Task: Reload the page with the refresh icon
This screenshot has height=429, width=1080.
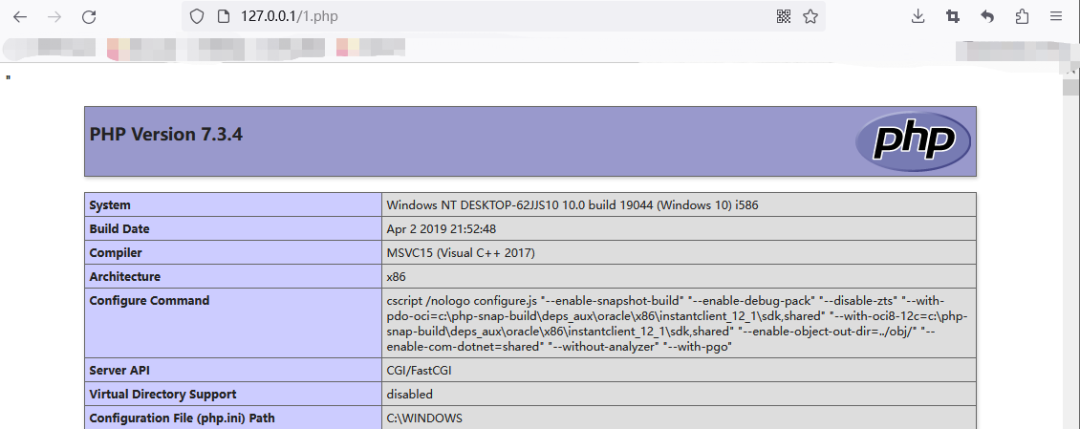Action: (89, 17)
